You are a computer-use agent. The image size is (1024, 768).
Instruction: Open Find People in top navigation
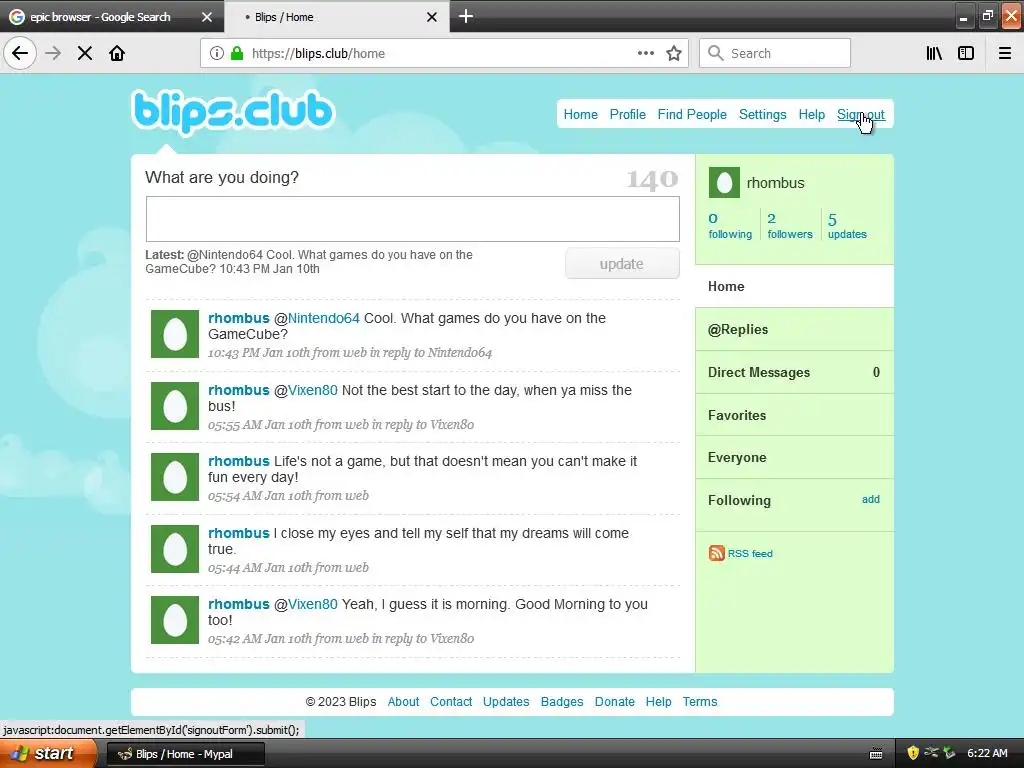[692, 114]
